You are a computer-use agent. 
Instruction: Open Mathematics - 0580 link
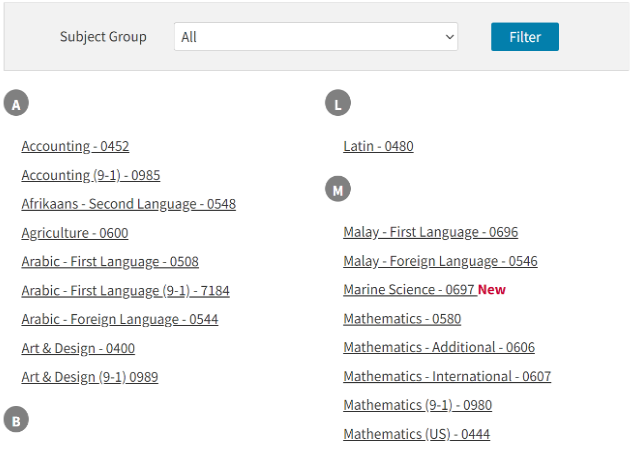[402, 319]
